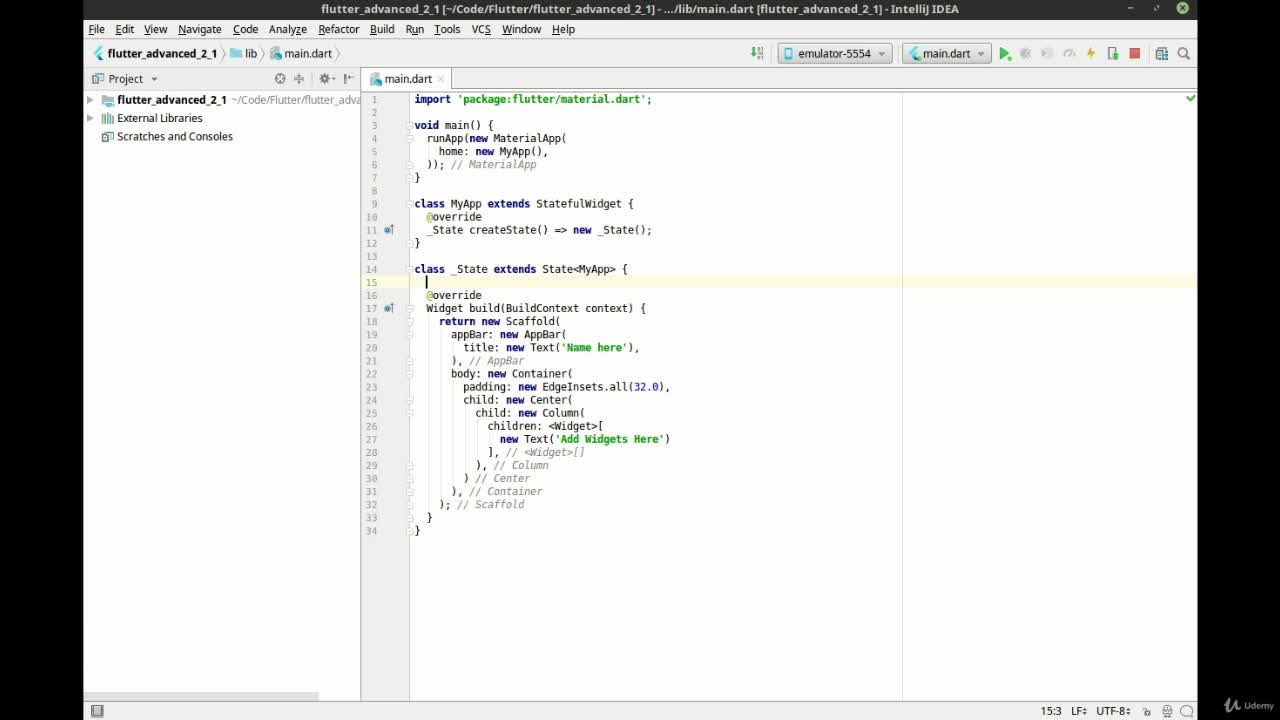Select Scratches and Consoles in project tree

tap(174, 137)
